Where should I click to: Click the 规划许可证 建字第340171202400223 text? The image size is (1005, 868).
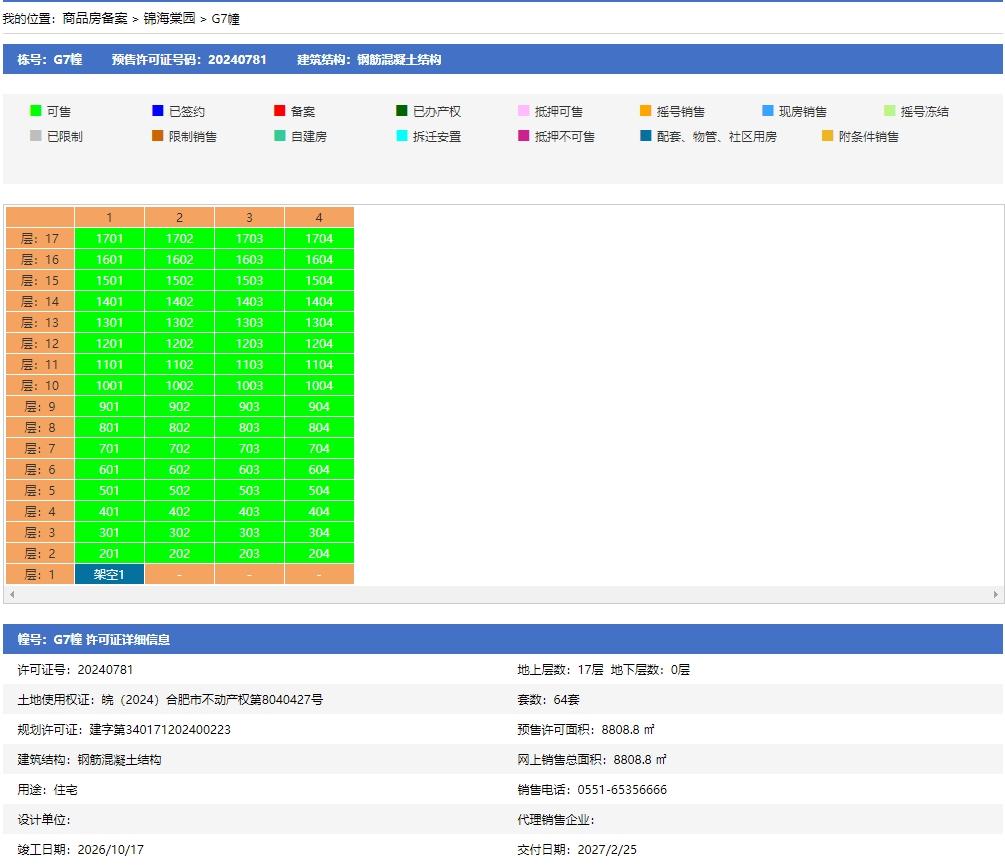124,730
